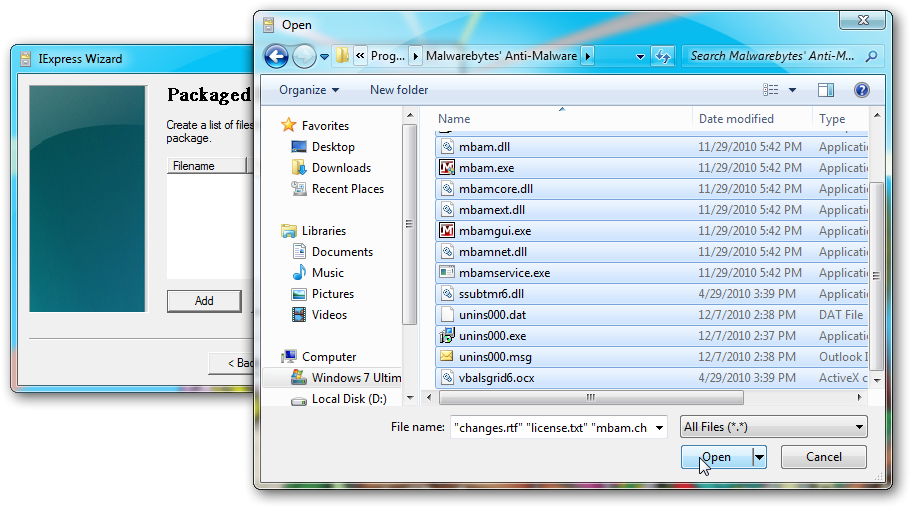Select the Prog... breadcrumb segment
911x508 pixels.
click(388, 56)
